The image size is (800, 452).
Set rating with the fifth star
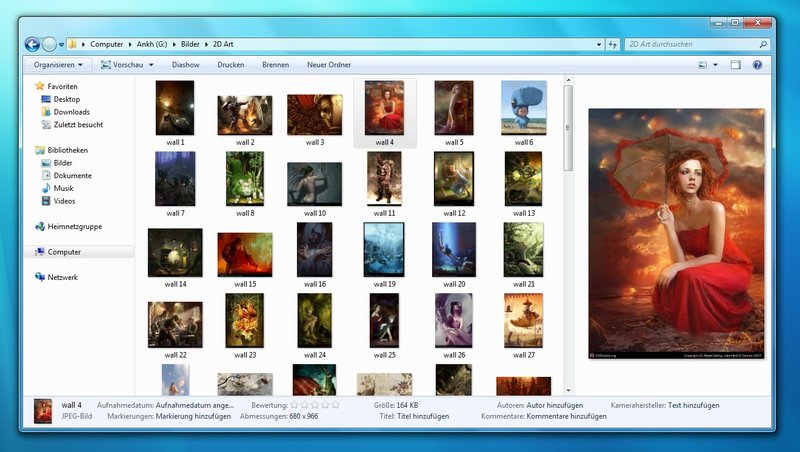point(335,405)
